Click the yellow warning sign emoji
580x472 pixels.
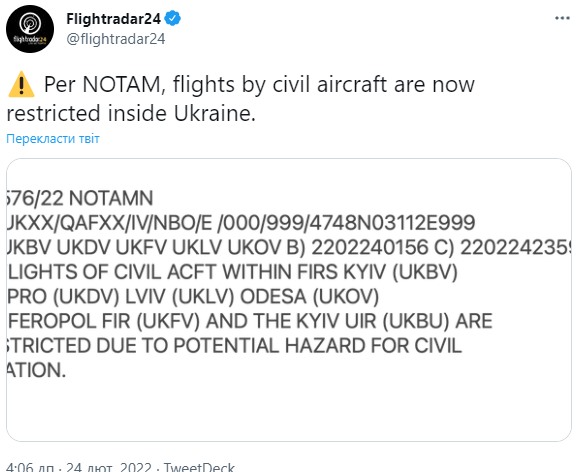pyautogui.click(x=21, y=84)
